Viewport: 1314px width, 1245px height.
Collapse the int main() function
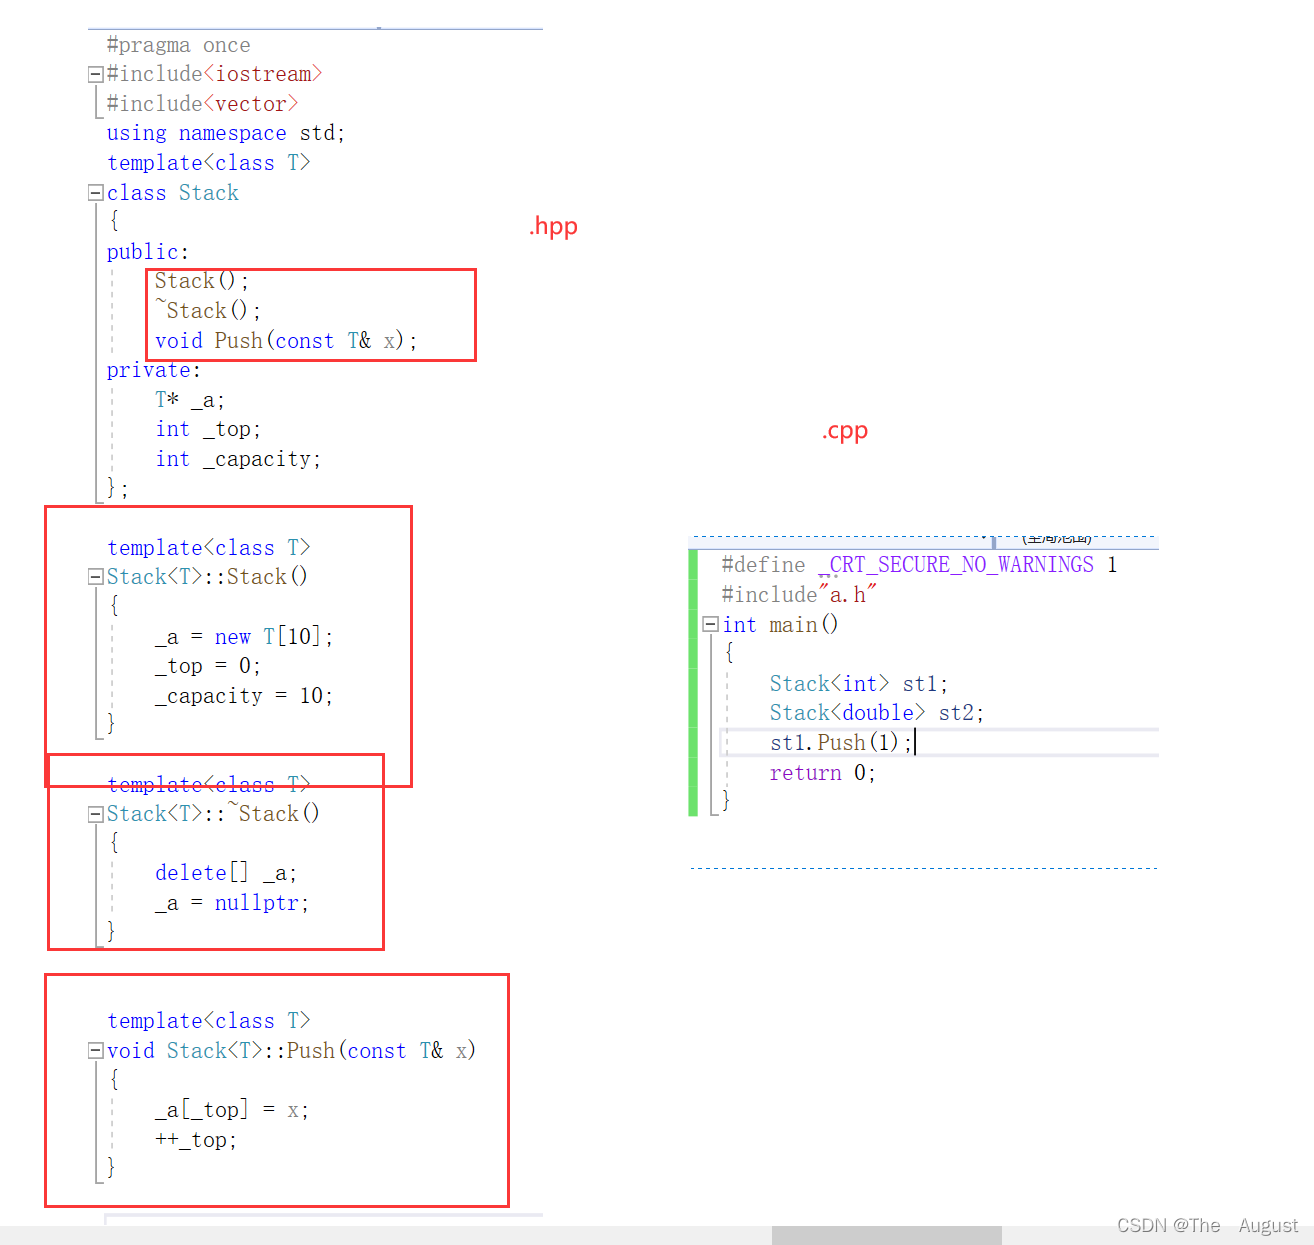click(x=710, y=624)
